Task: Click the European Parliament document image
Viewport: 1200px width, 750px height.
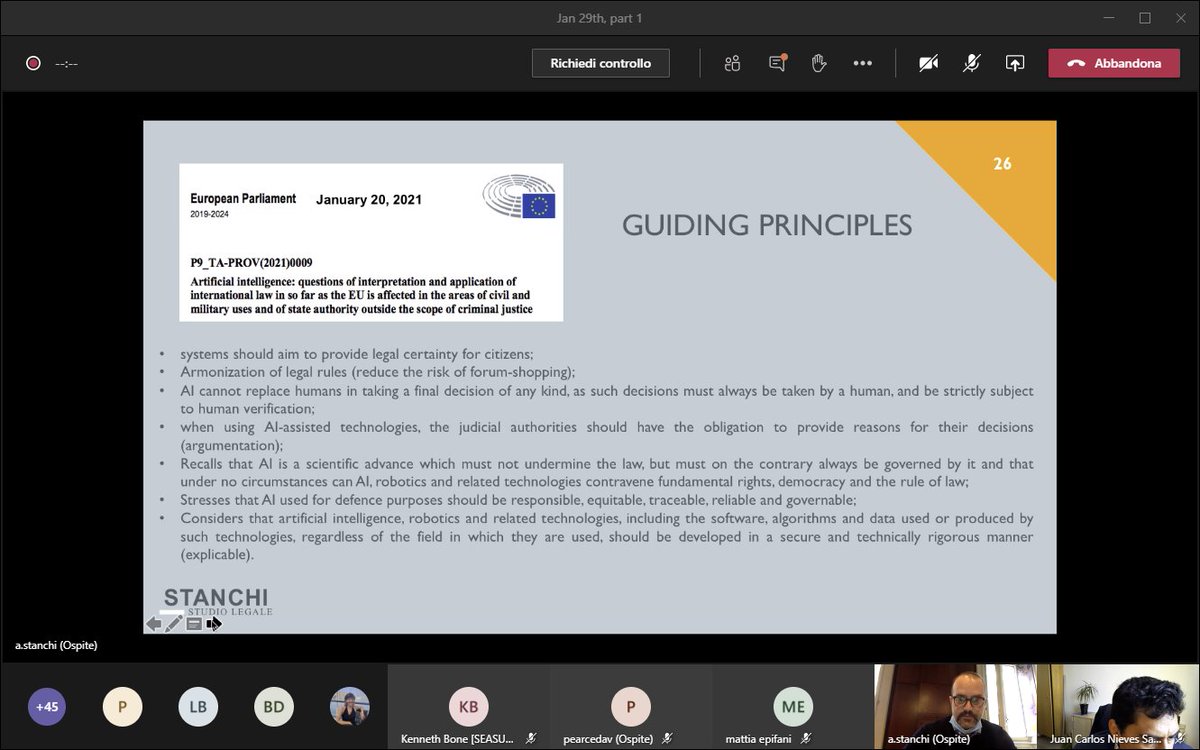Action: pos(371,242)
